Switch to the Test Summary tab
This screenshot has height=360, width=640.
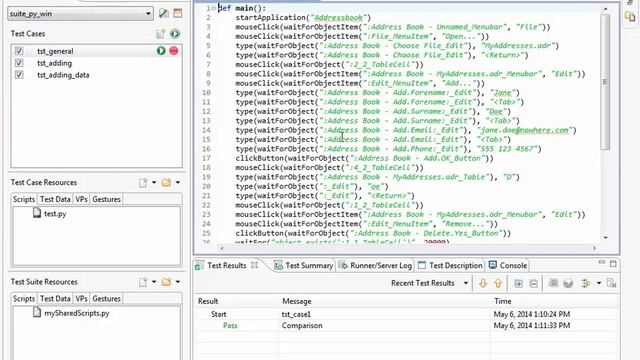303,265
